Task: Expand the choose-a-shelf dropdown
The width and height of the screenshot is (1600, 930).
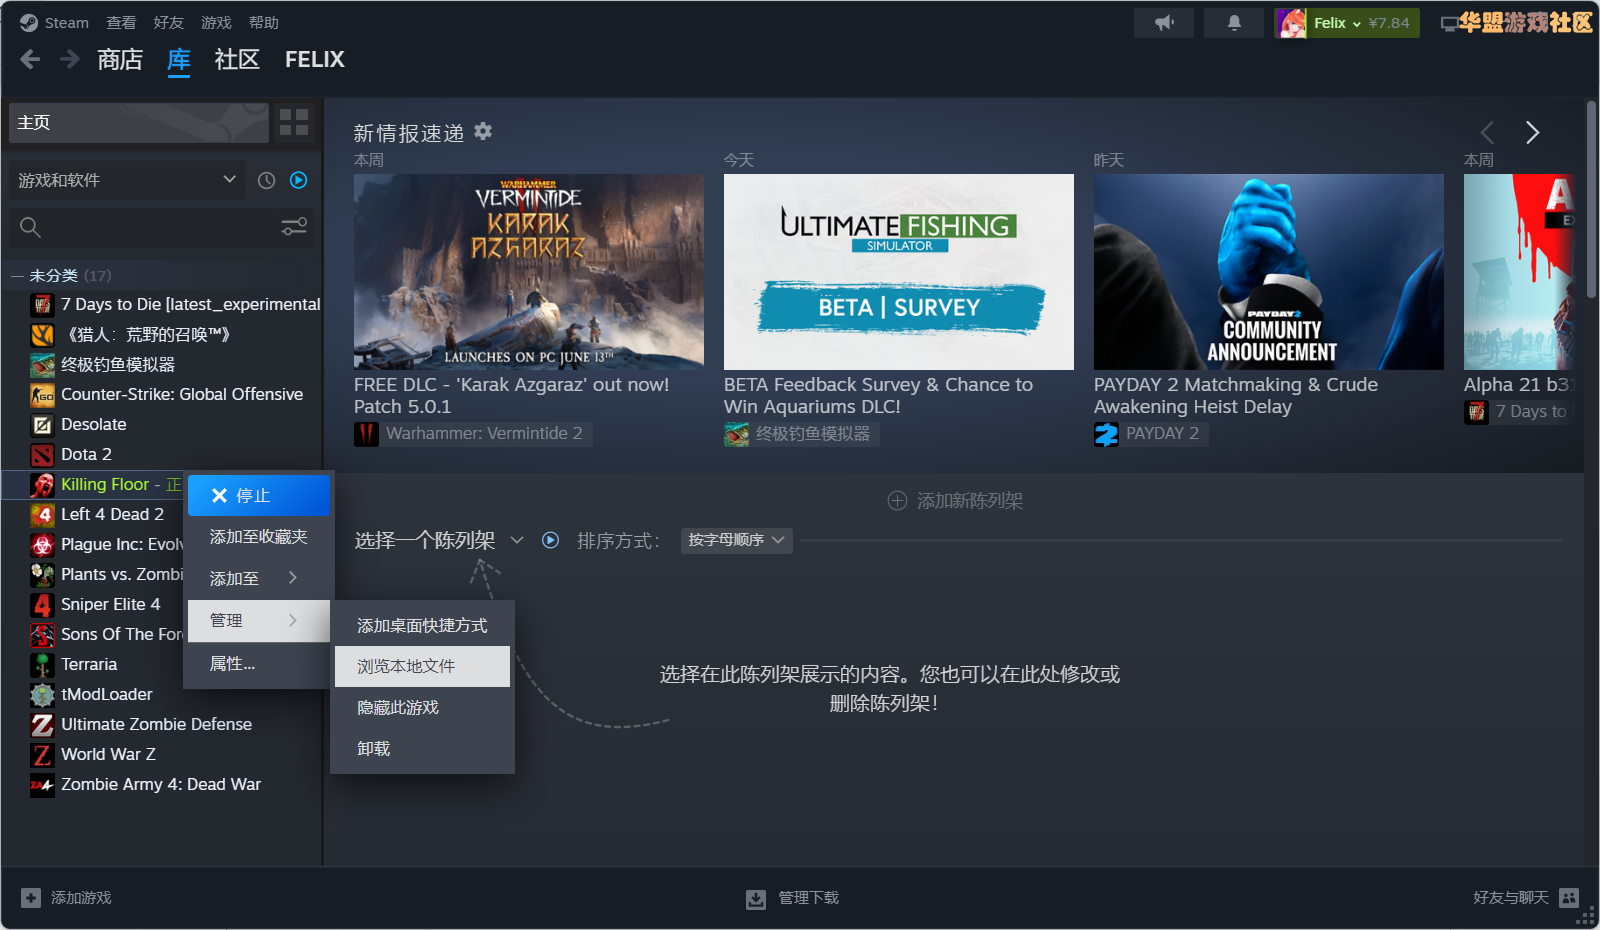Action: [516, 540]
